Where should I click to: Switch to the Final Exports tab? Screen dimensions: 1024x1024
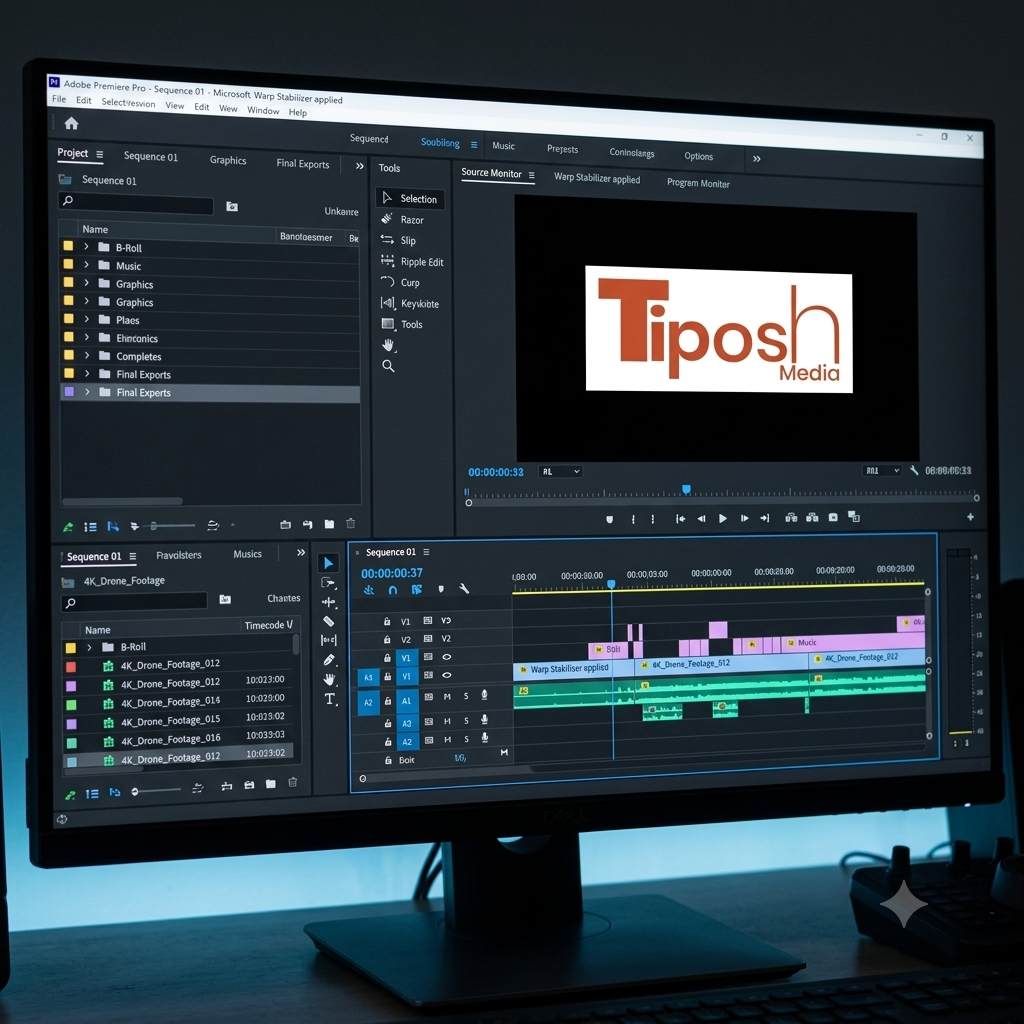pyautogui.click(x=302, y=163)
